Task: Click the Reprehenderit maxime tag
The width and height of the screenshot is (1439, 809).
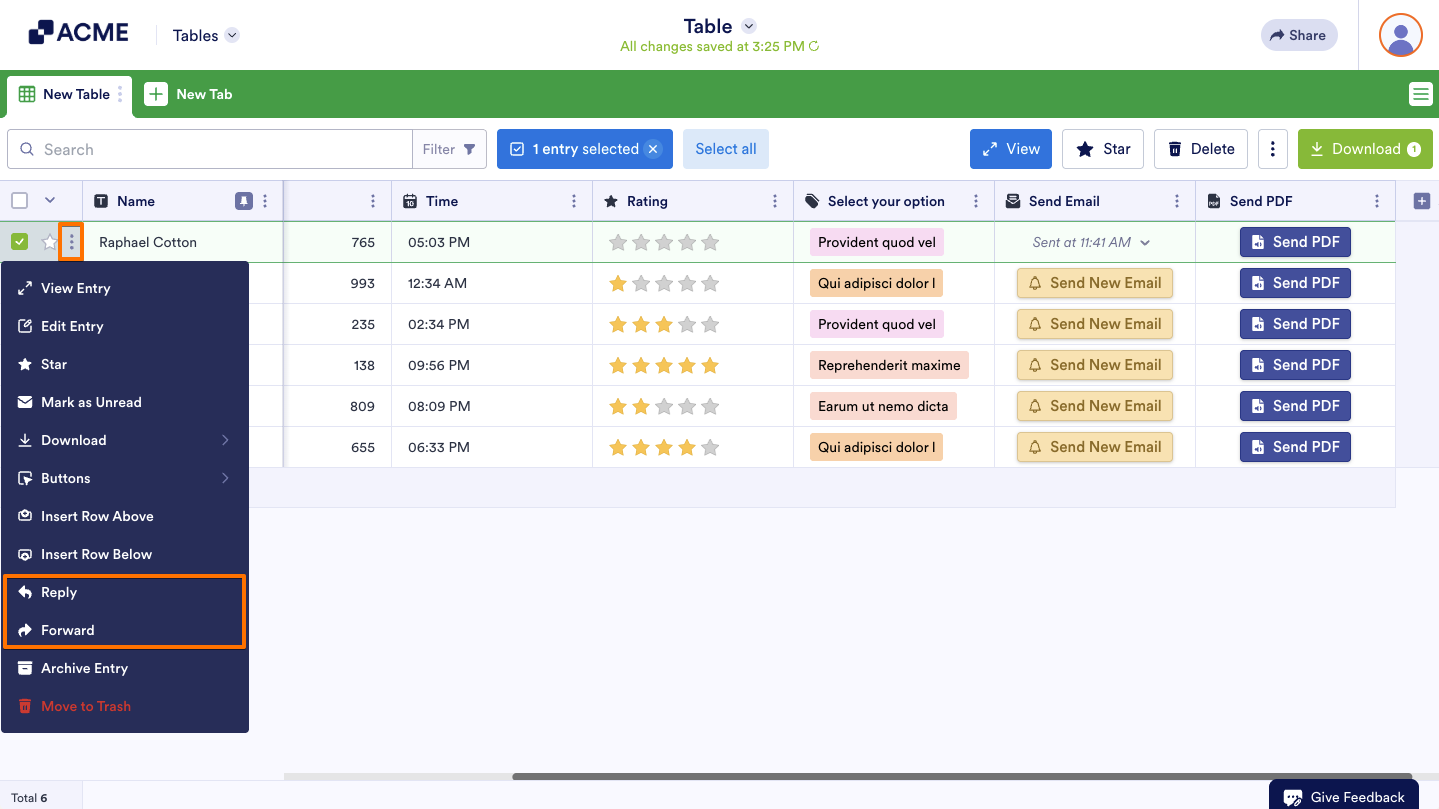Action: point(889,365)
